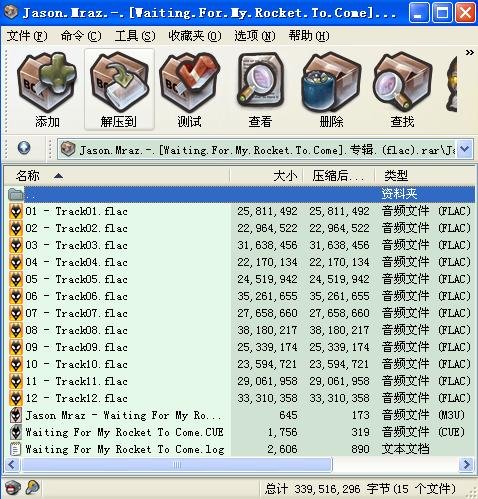Select Waiting For My Rocket To Come.log
478x499 pixels.
(x=125, y=449)
